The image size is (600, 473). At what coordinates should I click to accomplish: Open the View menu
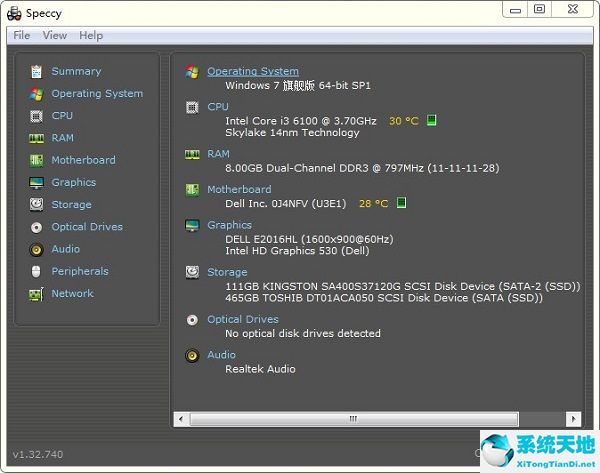(54, 35)
